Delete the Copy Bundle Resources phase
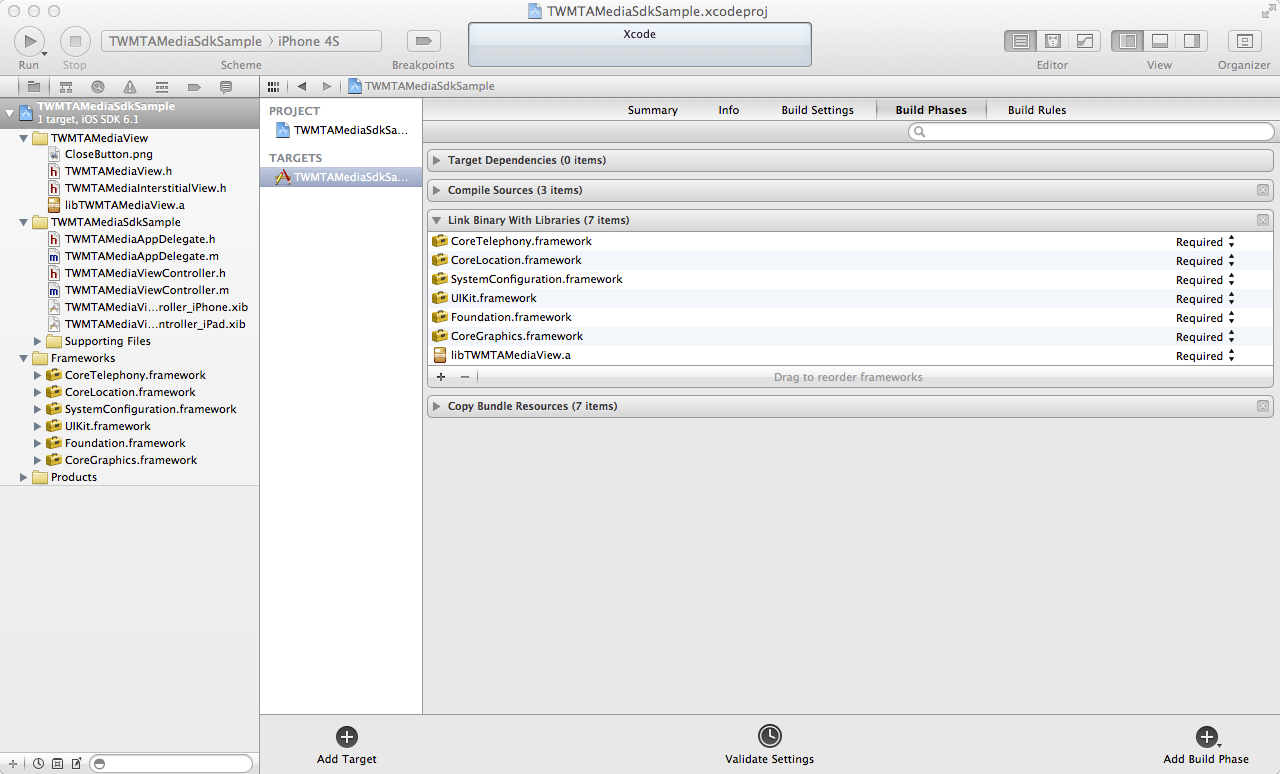1280x774 pixels. tap(1263, 406)
